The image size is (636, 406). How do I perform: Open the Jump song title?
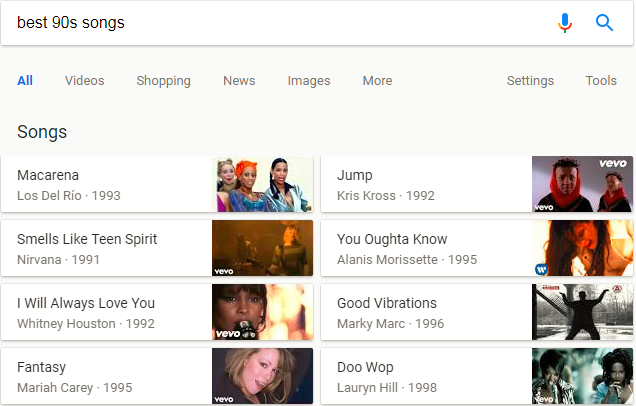tap(355, 176)
